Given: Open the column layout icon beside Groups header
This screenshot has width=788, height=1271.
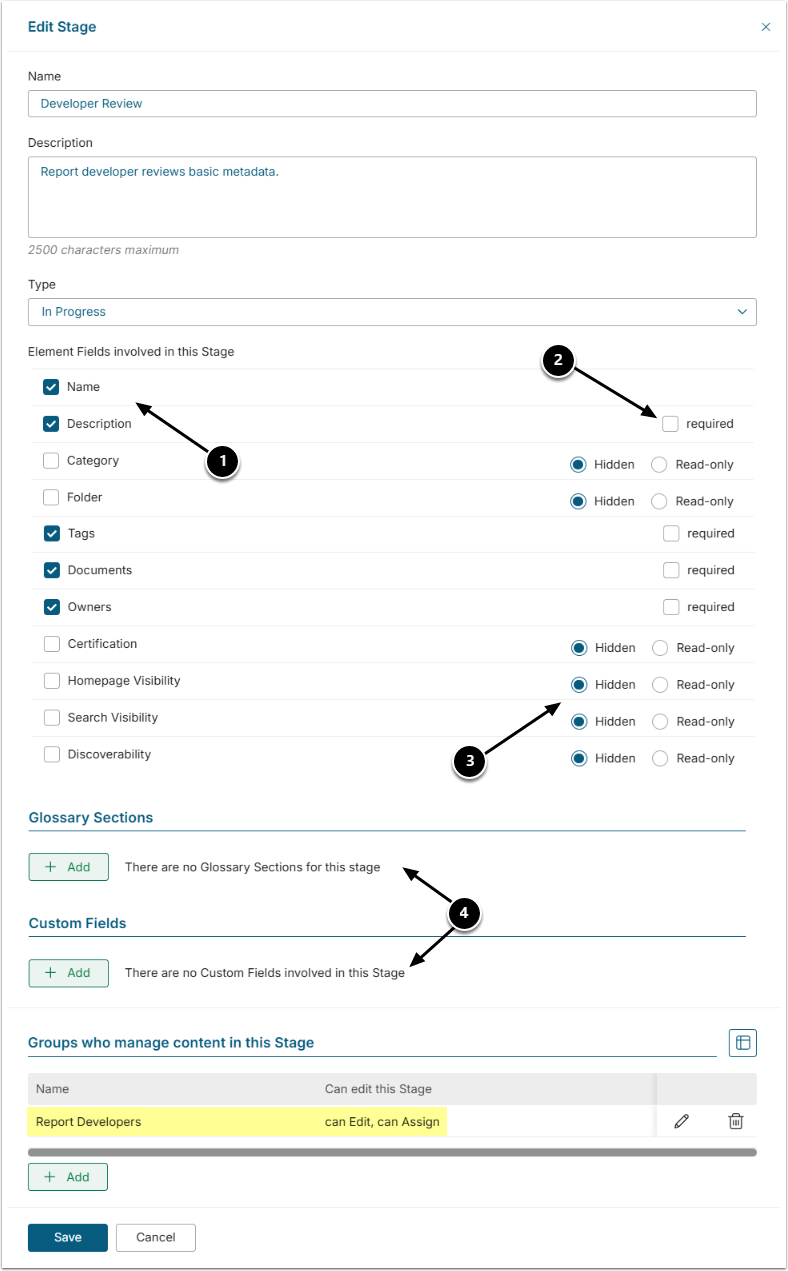Looking at the screenshot, I should coord(742,1043).
